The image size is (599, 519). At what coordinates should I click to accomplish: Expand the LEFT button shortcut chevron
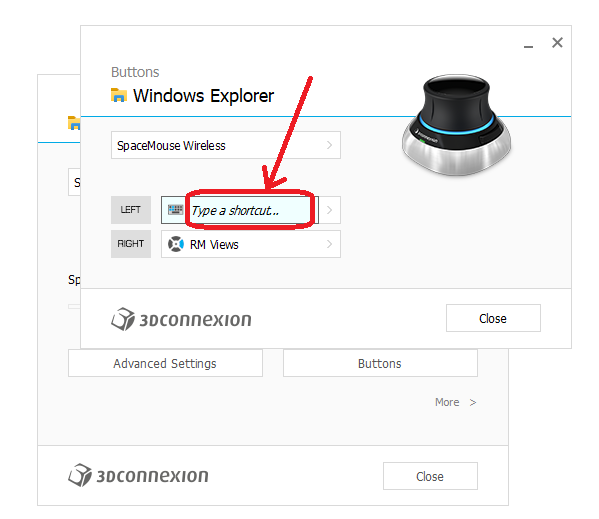point(329,210)
